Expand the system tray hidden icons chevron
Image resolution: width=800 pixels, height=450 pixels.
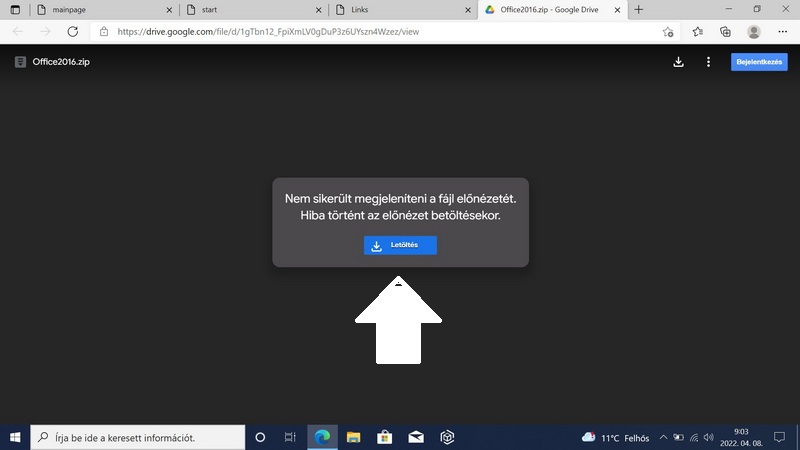tap(662, 437)
